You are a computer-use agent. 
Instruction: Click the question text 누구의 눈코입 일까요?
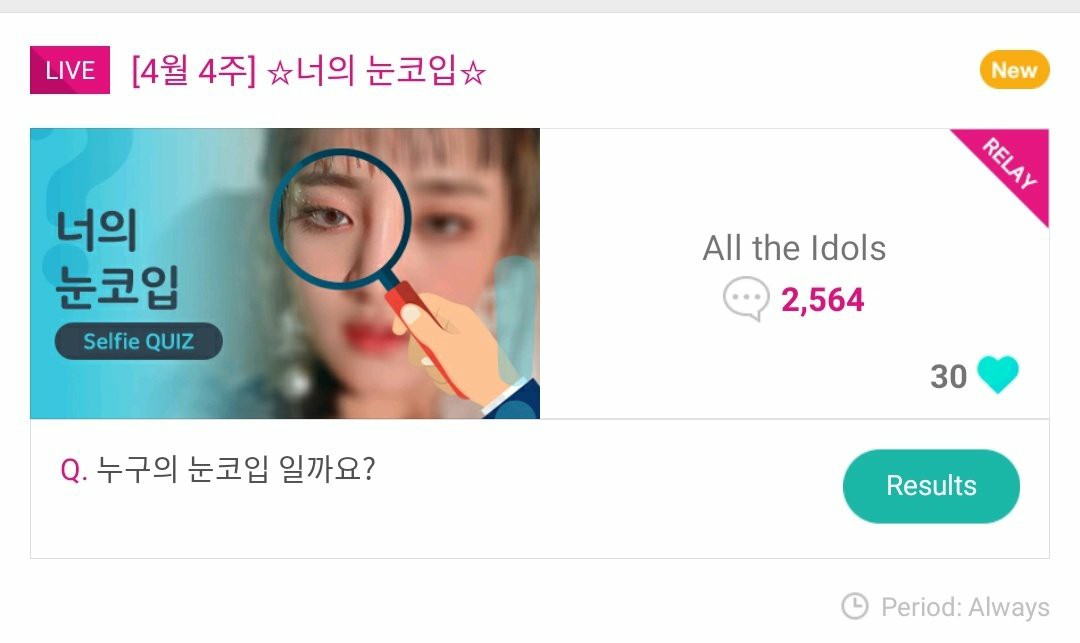coord(236,469)
